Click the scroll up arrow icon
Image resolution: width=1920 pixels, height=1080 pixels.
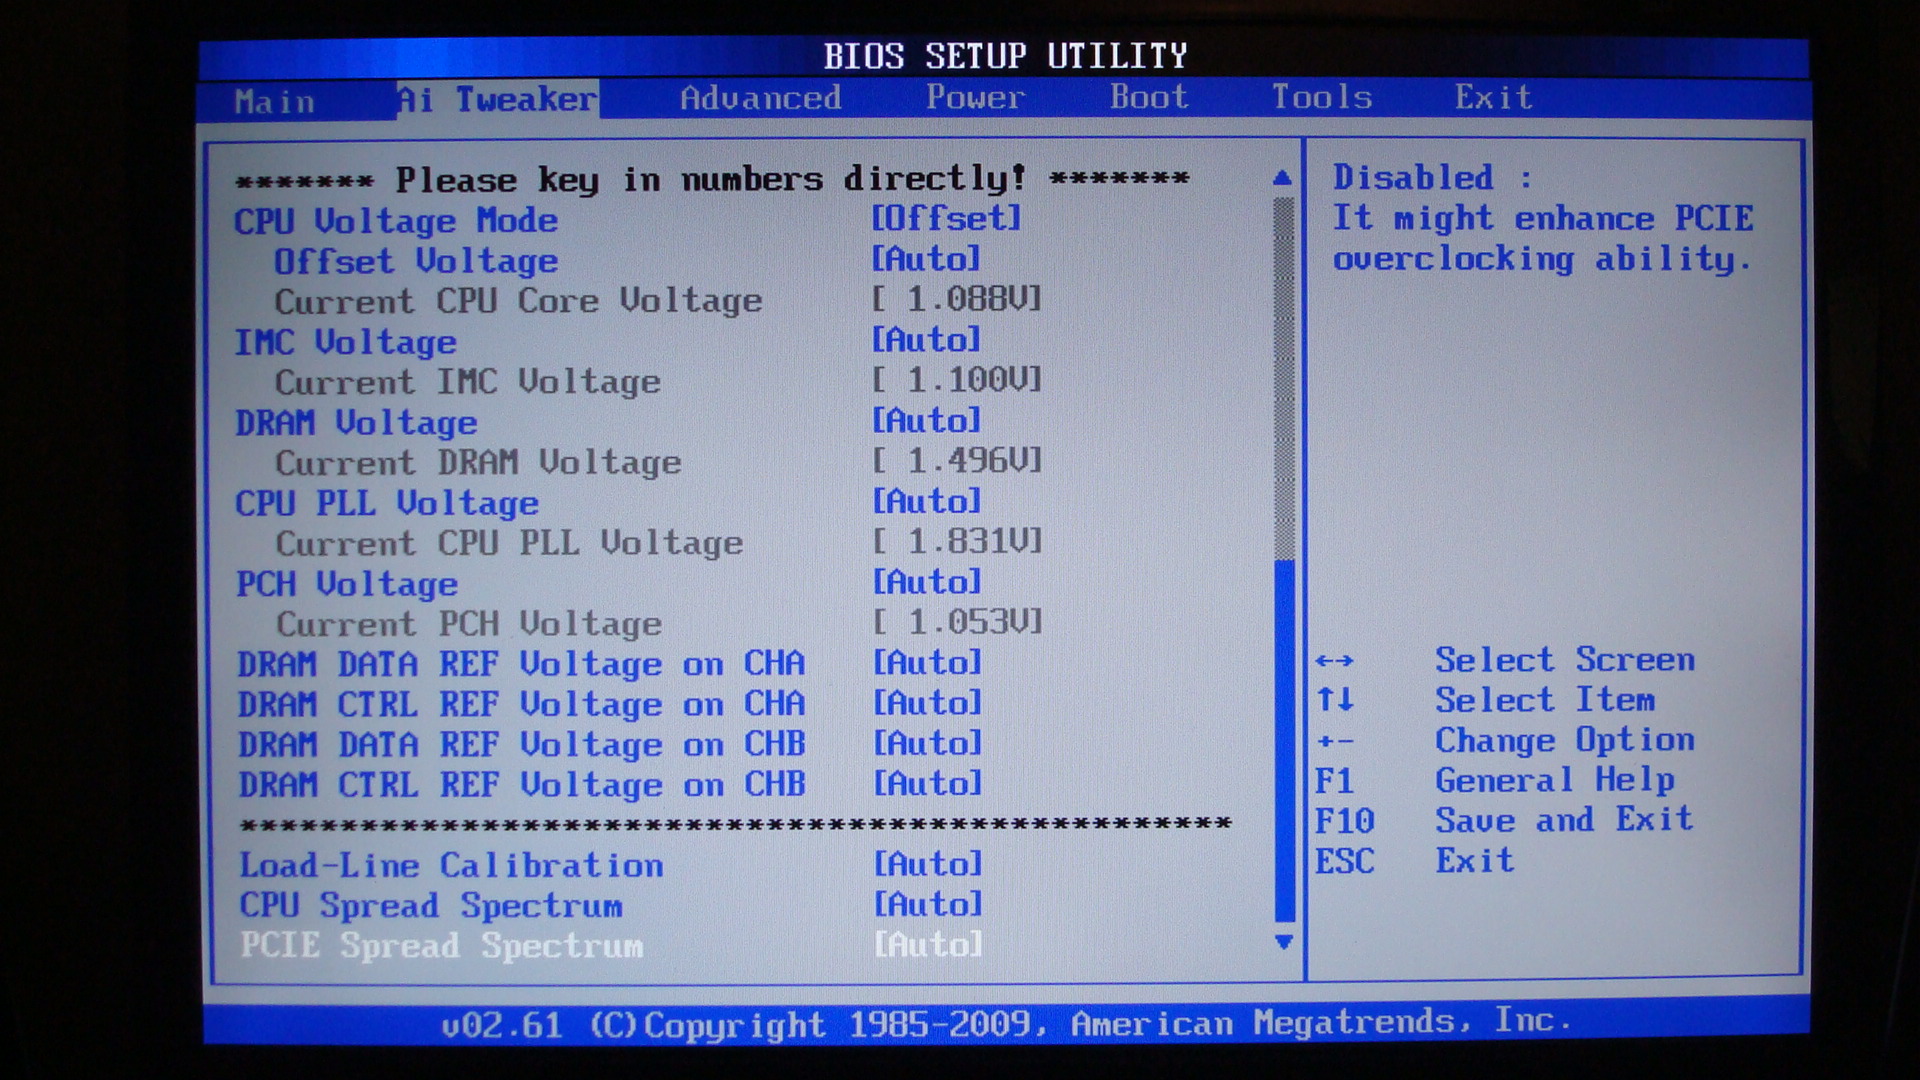1283,178
